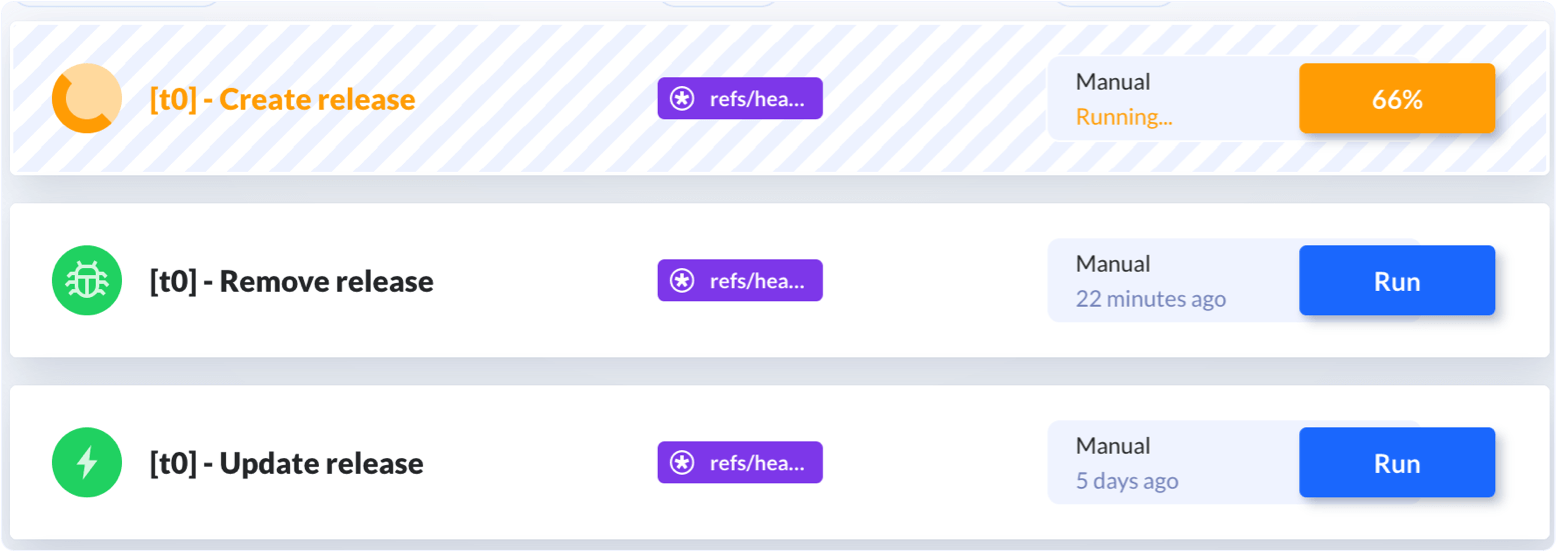Select refs/hea... tag on Remove release row

pos(740,281)
